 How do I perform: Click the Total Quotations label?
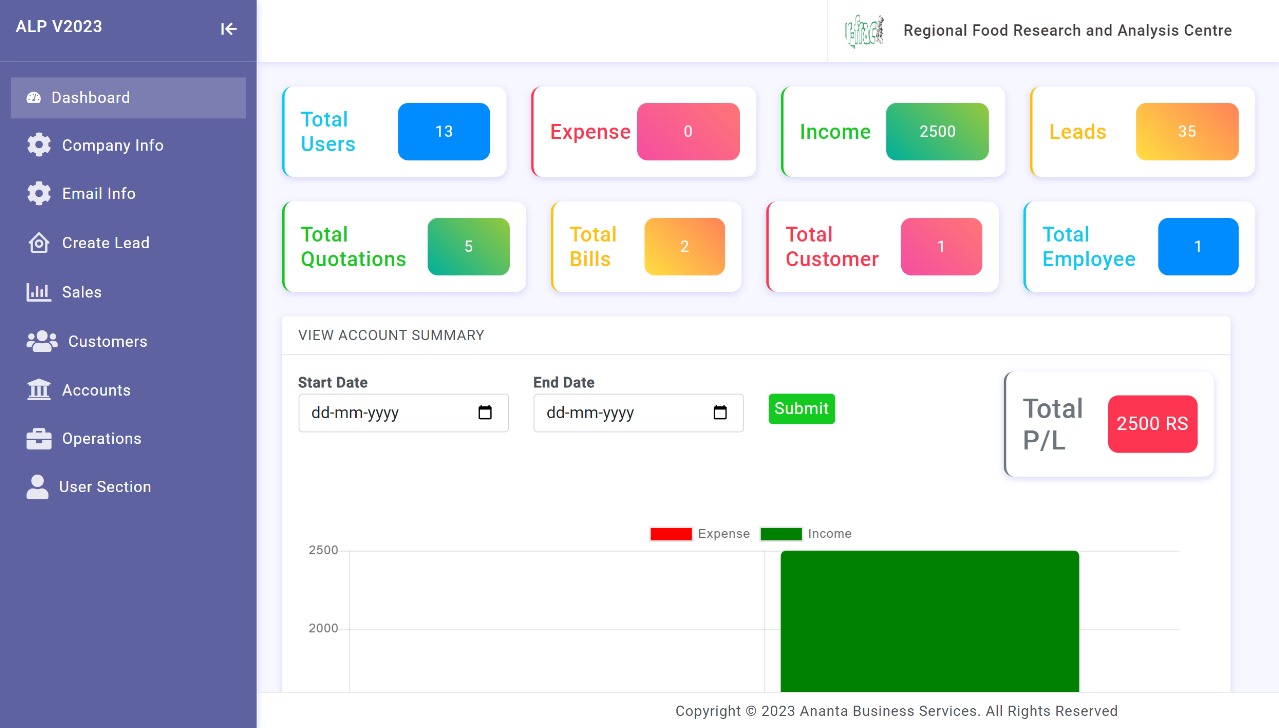353,247
